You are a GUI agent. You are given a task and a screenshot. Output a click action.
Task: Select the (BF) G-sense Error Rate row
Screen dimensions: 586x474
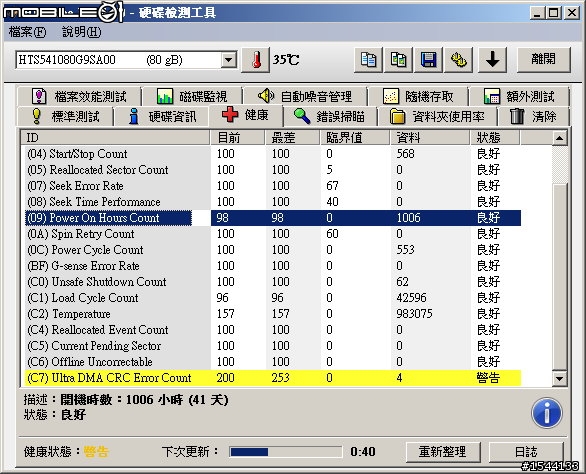point(273,266)
